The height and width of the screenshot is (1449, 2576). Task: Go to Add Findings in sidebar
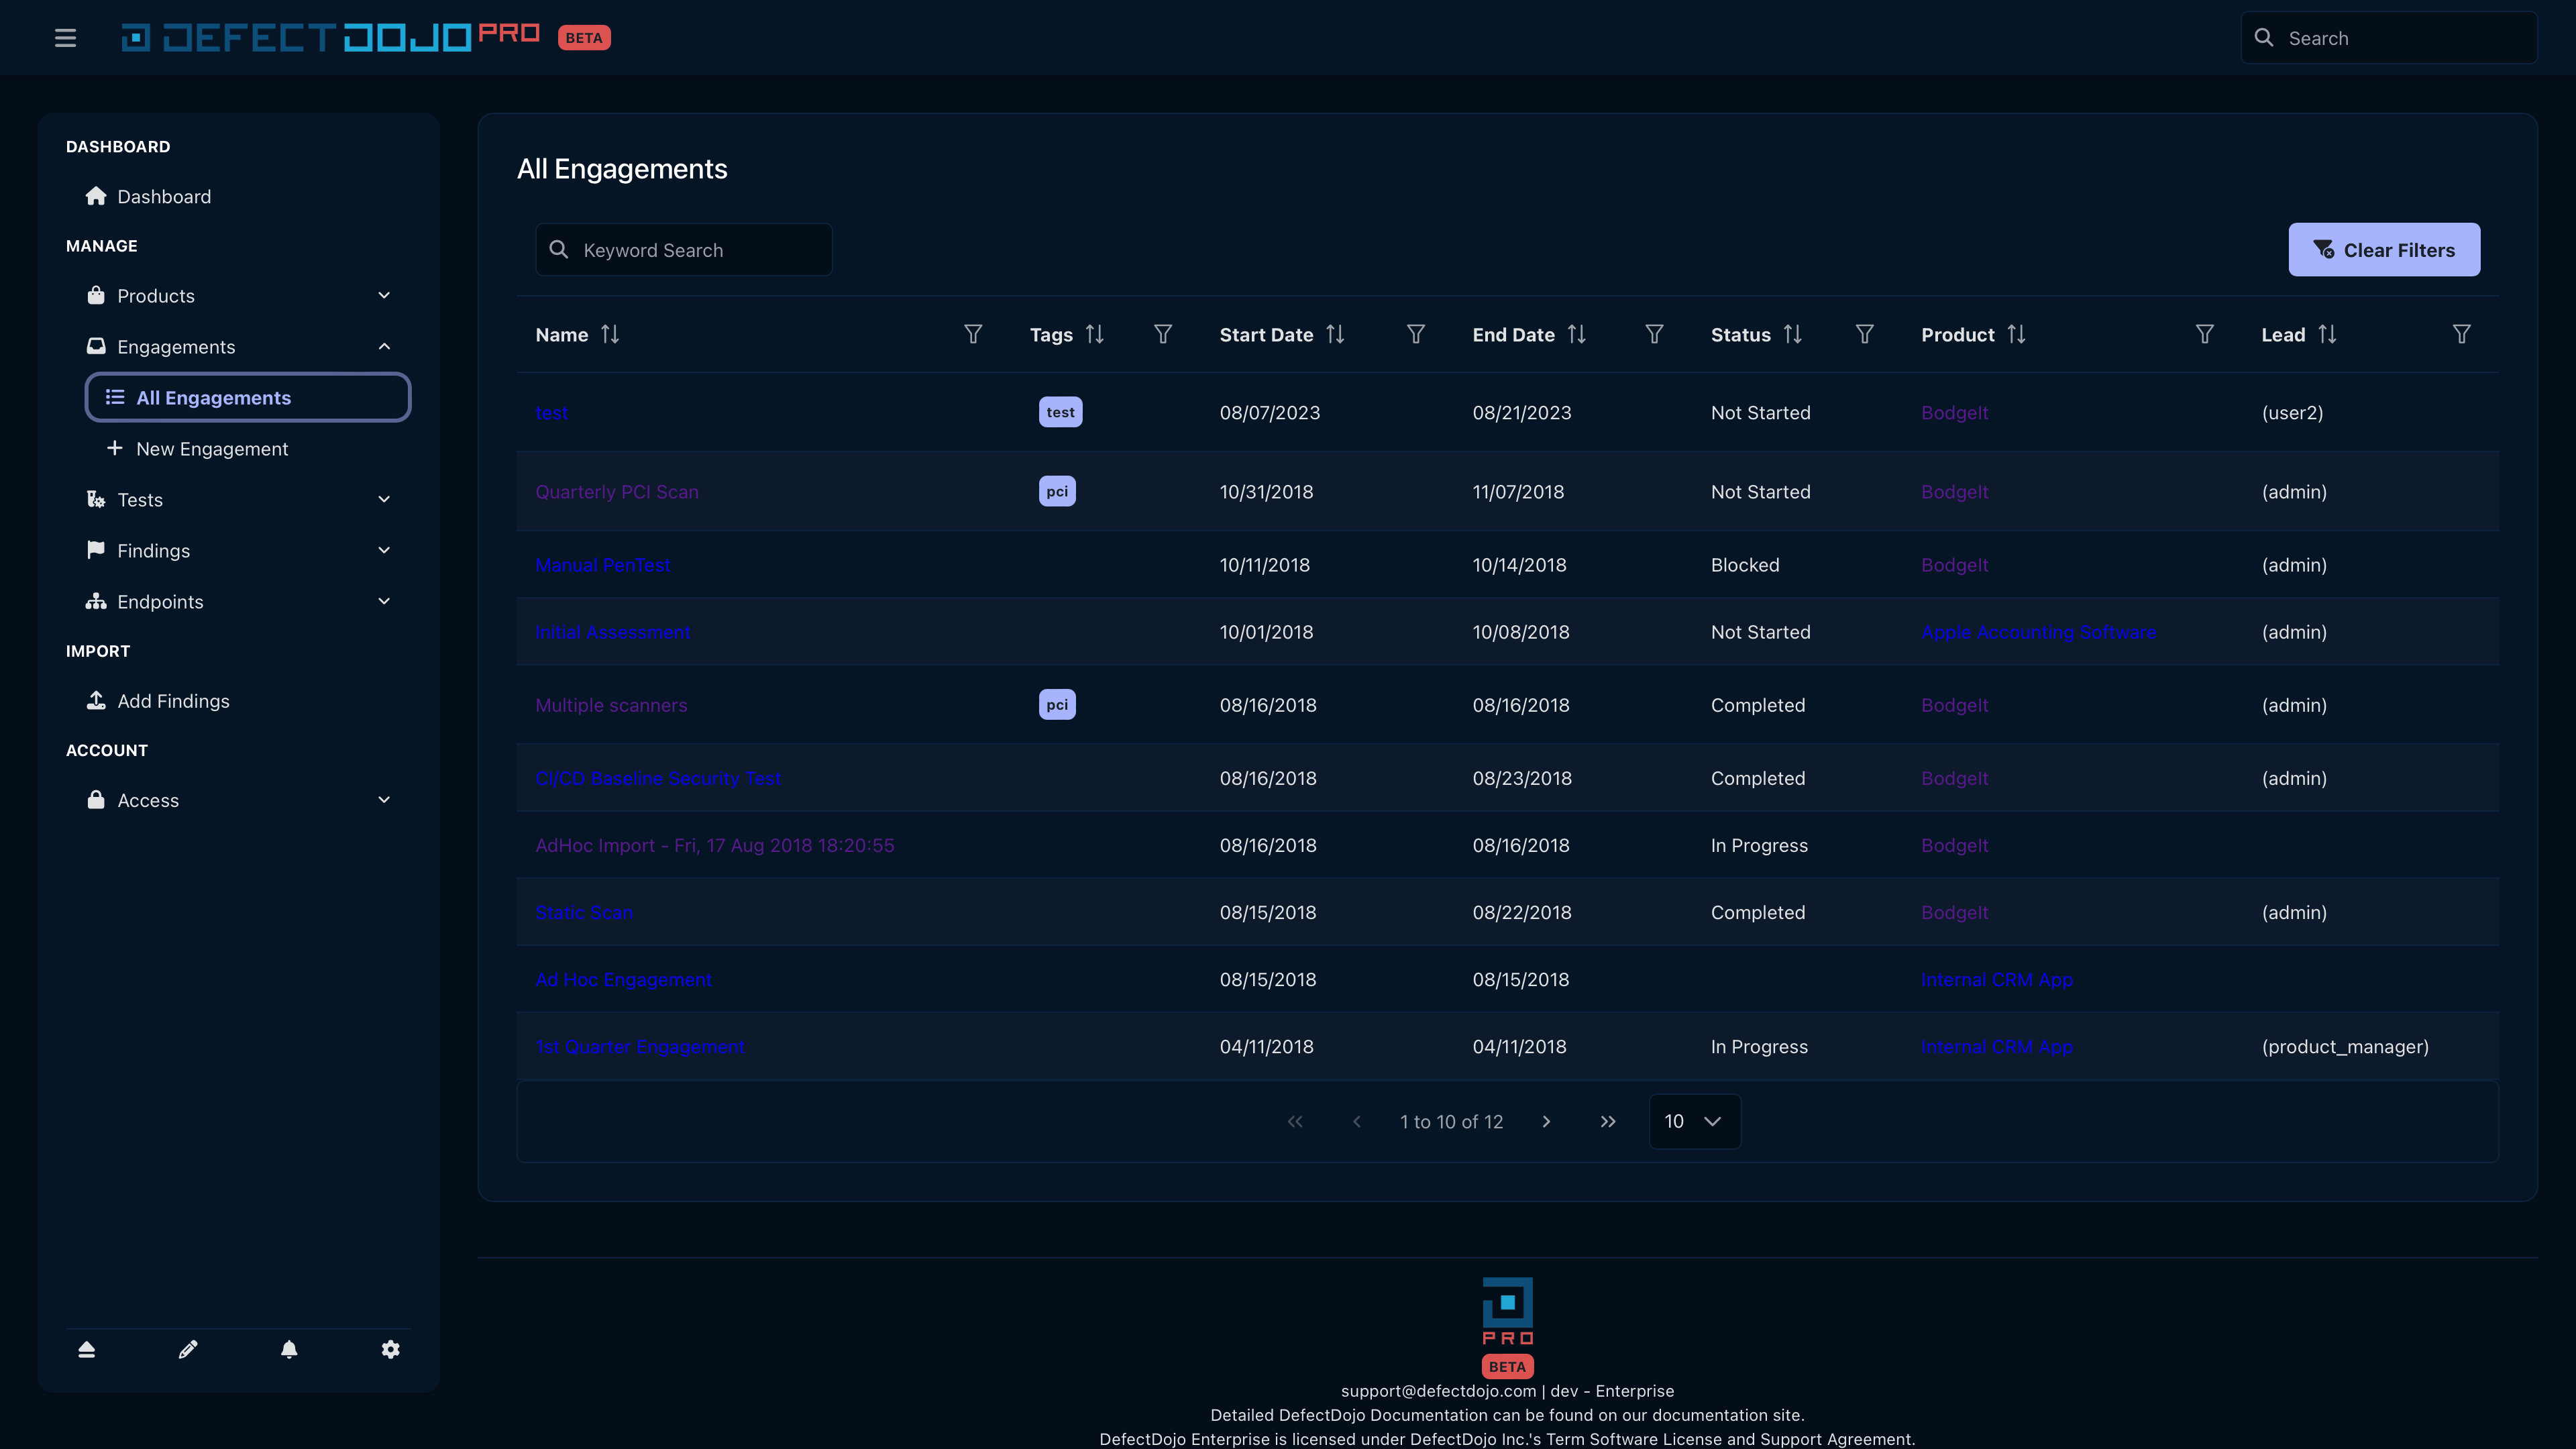coord(173,701)
